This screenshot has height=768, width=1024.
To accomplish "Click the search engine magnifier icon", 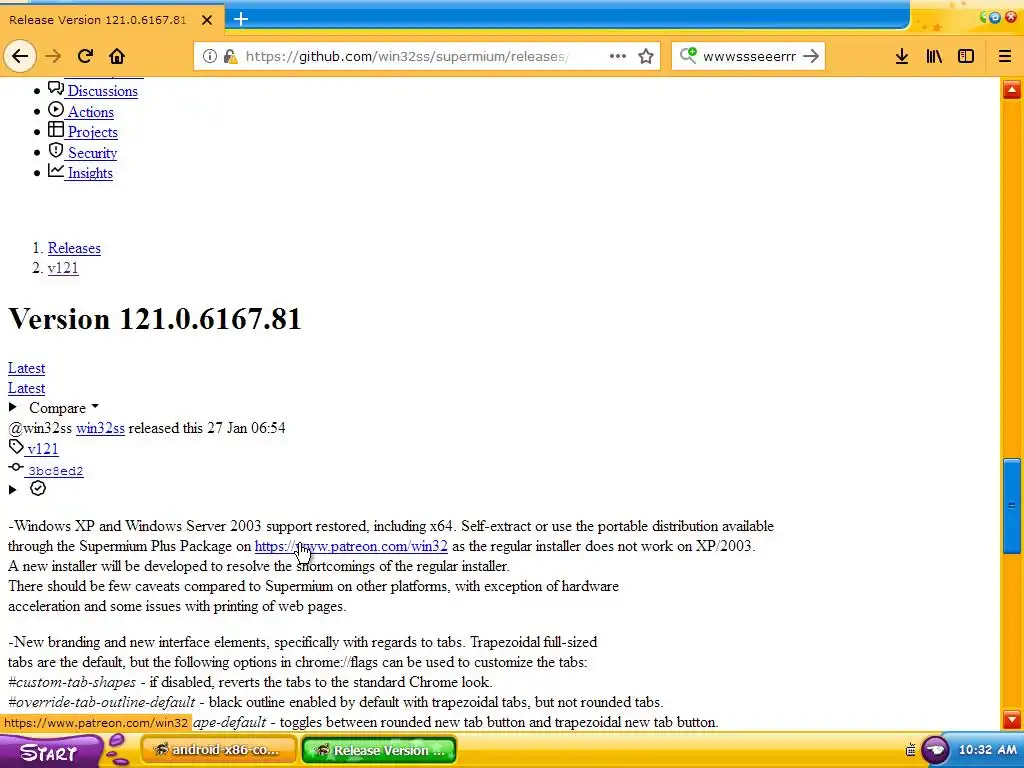I will [x=688, y=56].
